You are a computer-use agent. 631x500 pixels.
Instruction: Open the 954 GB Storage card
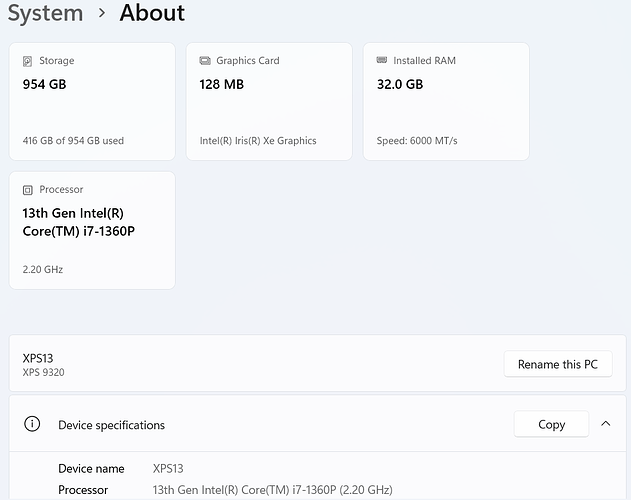coord(92,101)
